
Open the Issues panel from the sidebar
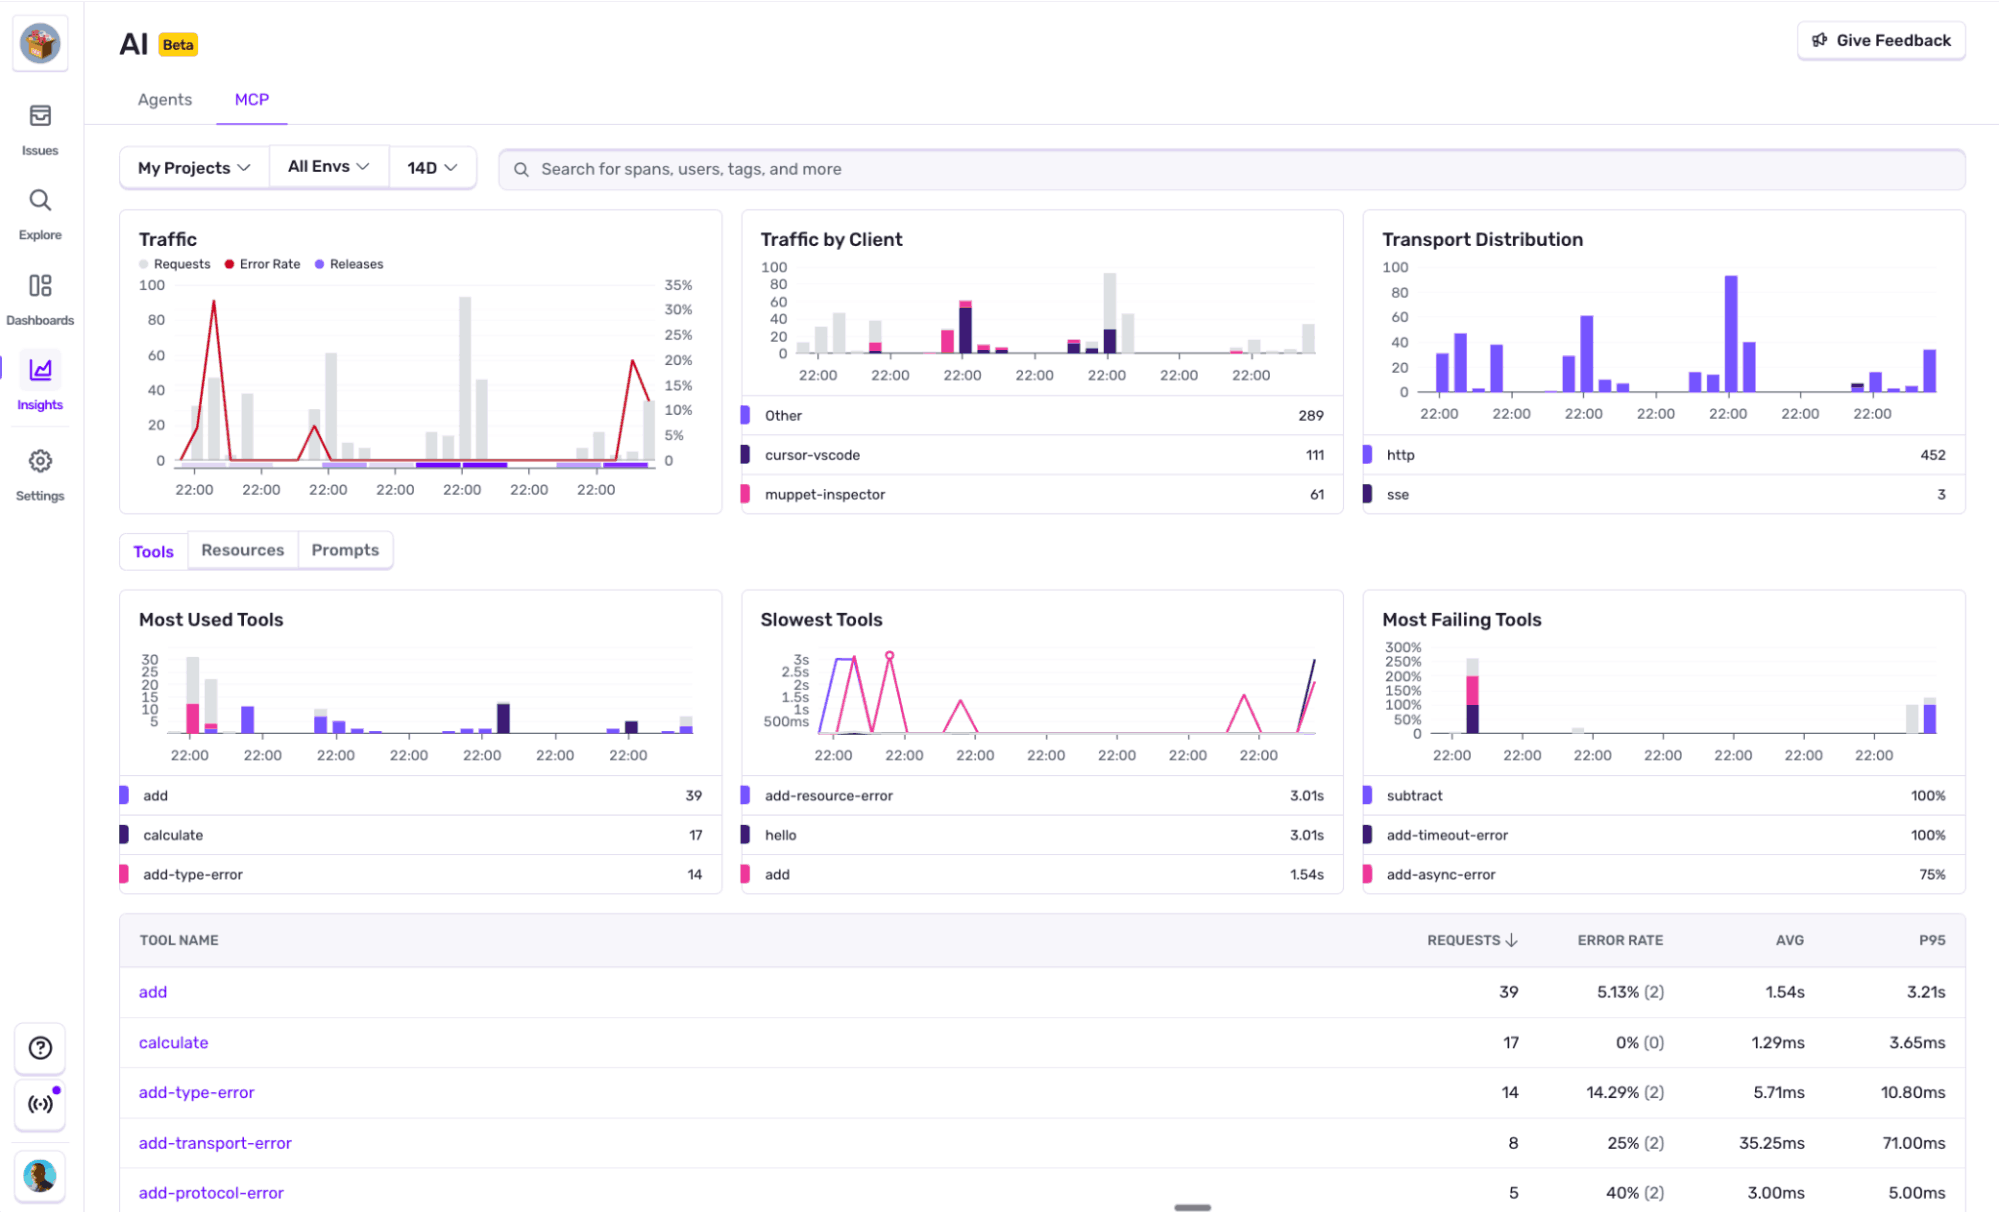pyautogui.click(x=39, y=124)
